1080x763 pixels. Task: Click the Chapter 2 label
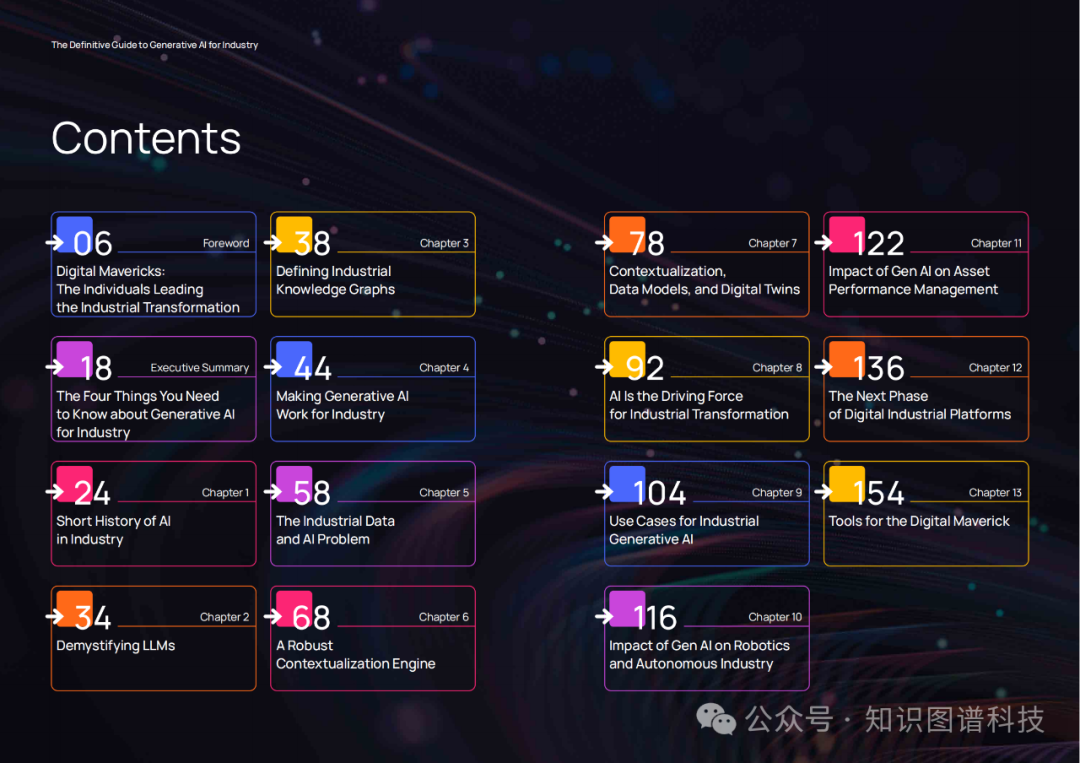(x=225, y=617)
